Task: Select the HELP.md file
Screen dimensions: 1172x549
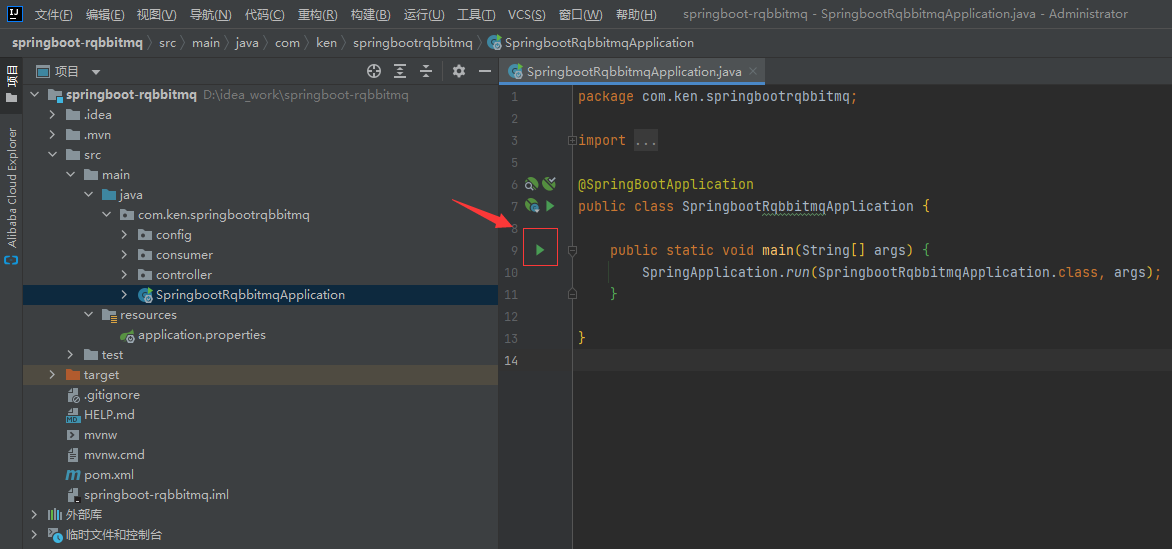Action: tap(109, 414)
